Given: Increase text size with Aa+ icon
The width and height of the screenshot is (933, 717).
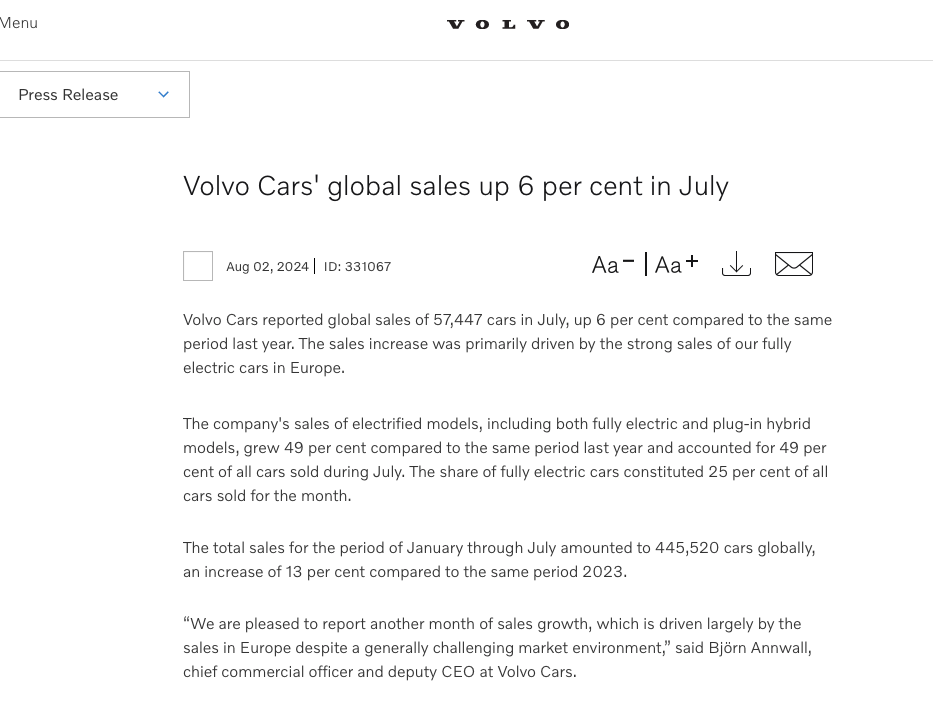Looking at the screenshot, I should click(x=677, y=264).
